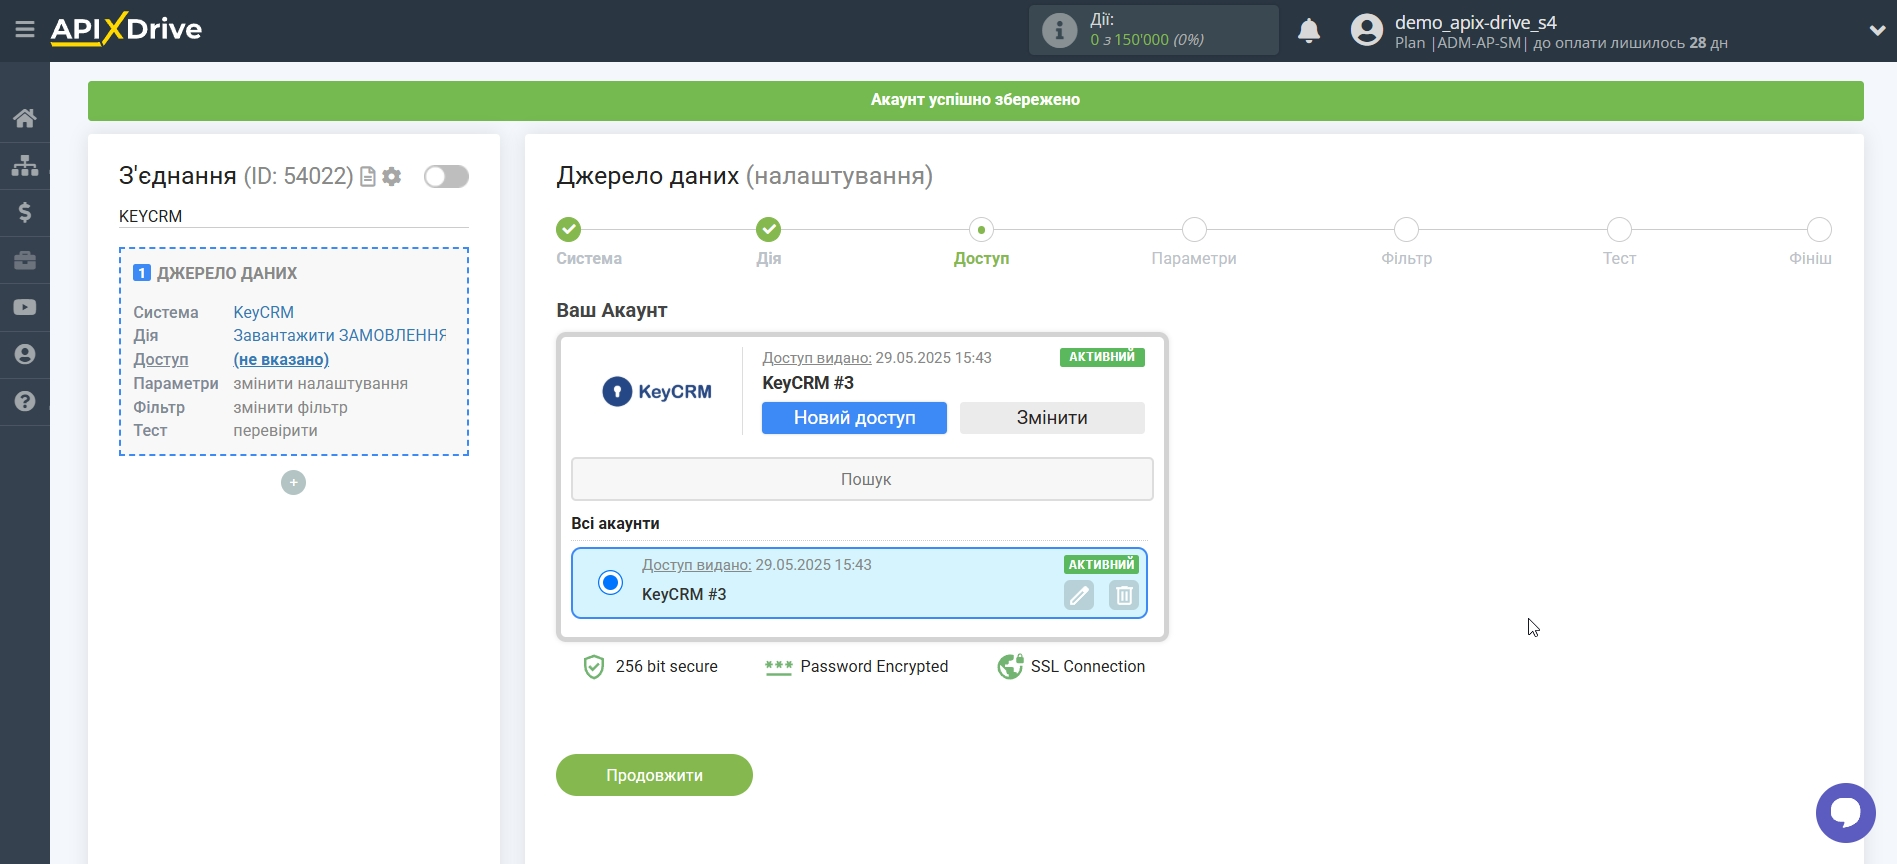Open the briefcase sidebar icon
The width and height of the screenshot is (1897, 864).
coord(25,260)
